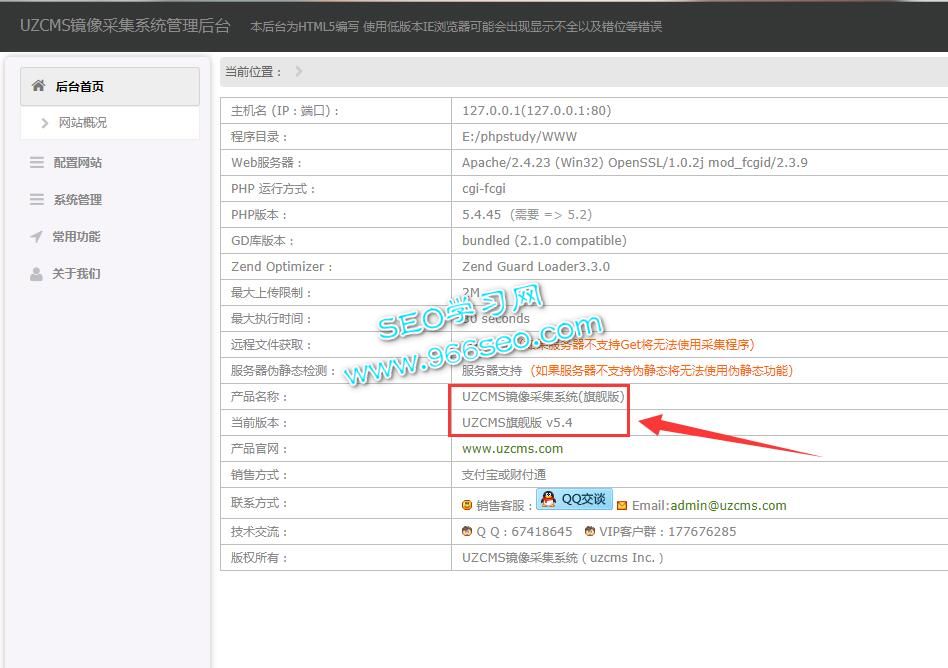Click the home icon beside 后台首页
The width and height of the screenshot is (948, 668).
(x=38, y=86)
